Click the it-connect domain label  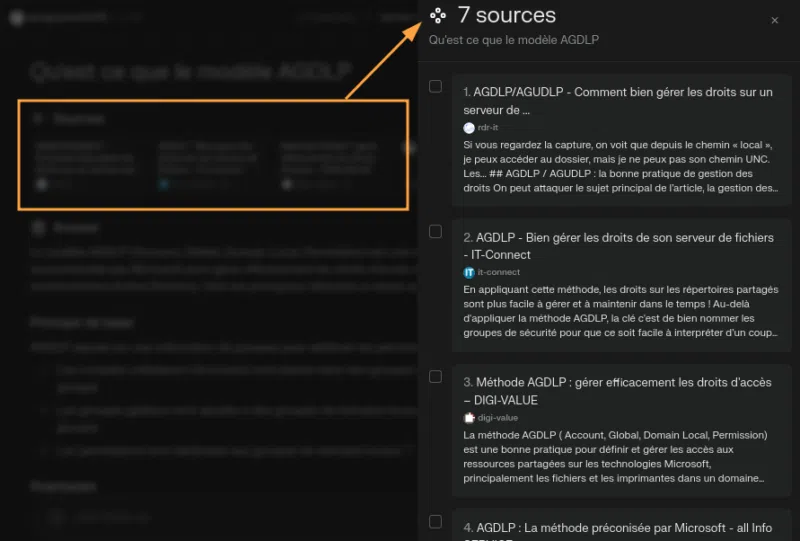[x=498, y=273]
